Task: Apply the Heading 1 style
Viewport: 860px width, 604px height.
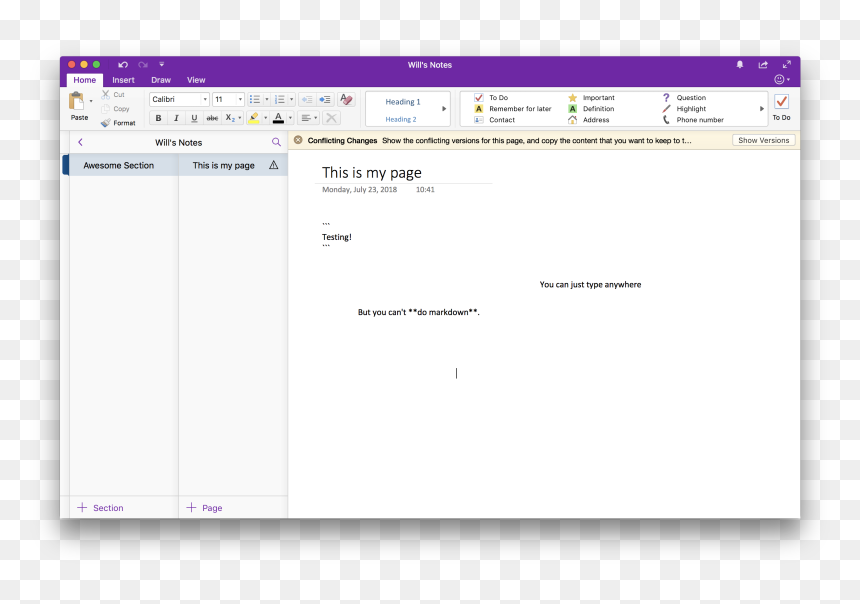Action: (403, 102)
